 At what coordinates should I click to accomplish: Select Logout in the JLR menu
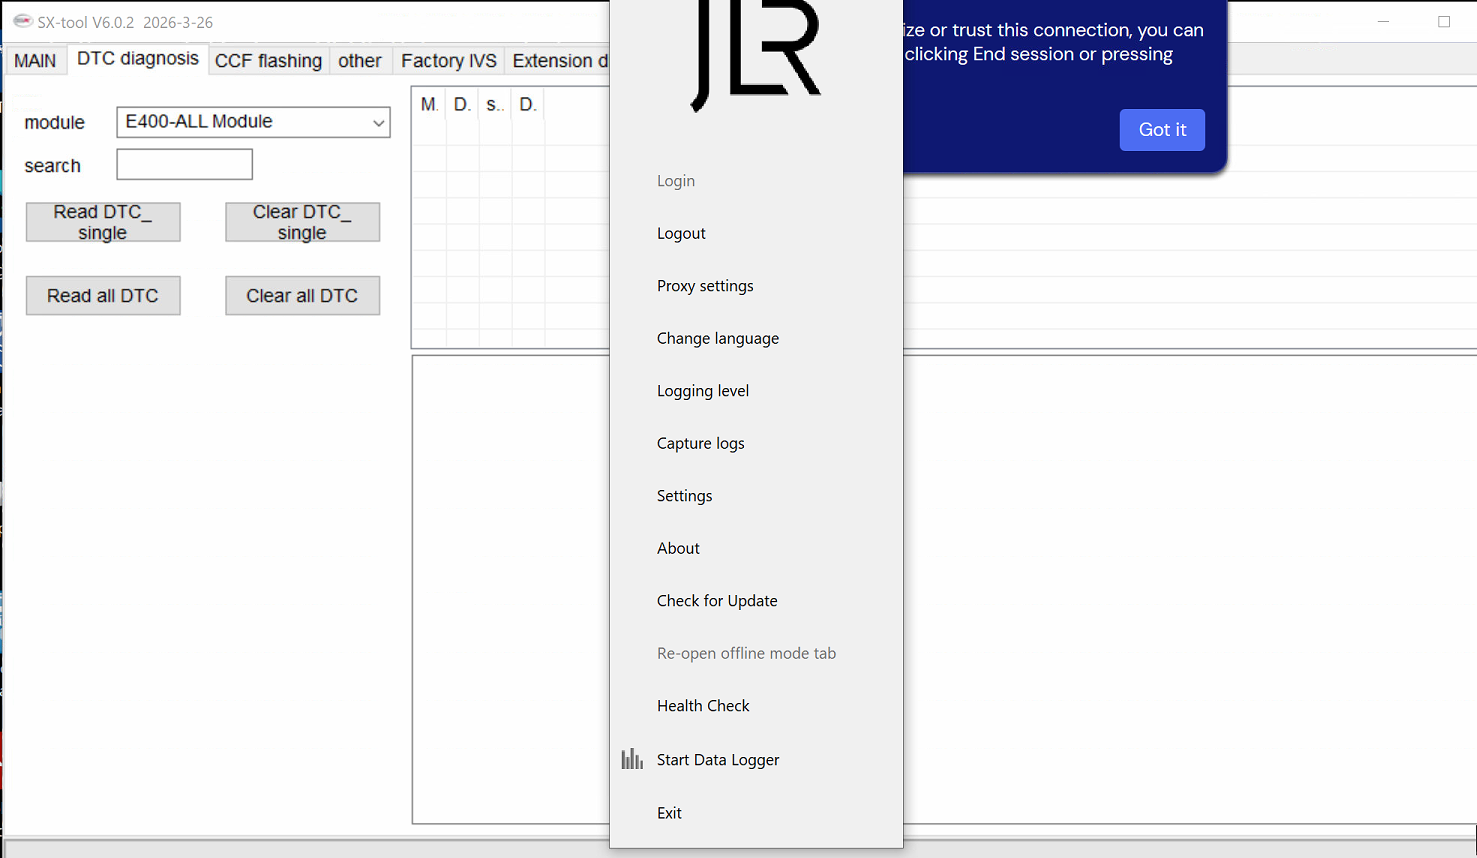click(681, 233)
